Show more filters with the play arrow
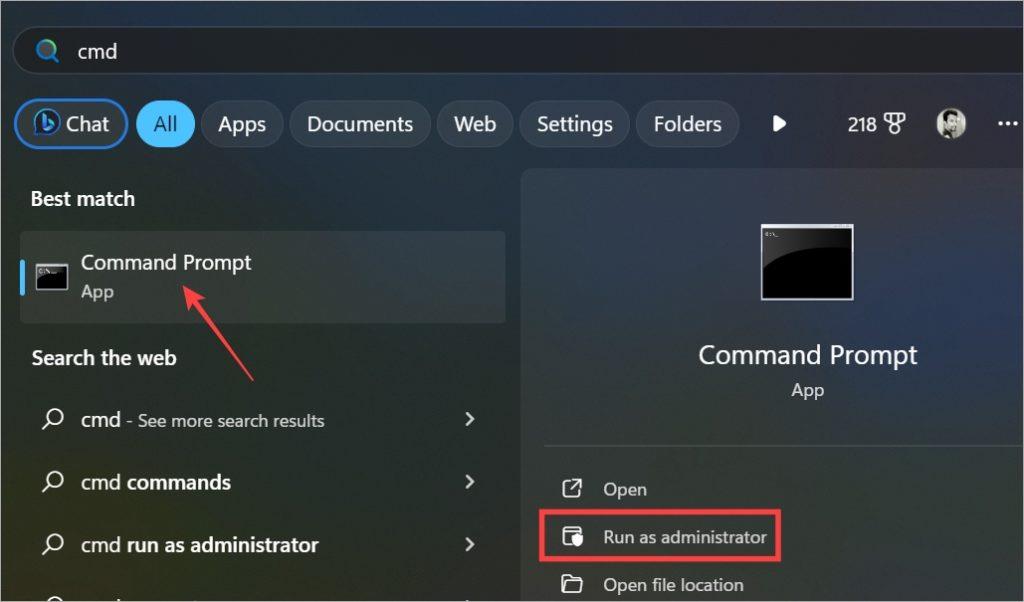Image resolution: width=1024 pixels, height=602 pixels. point(778,123)
